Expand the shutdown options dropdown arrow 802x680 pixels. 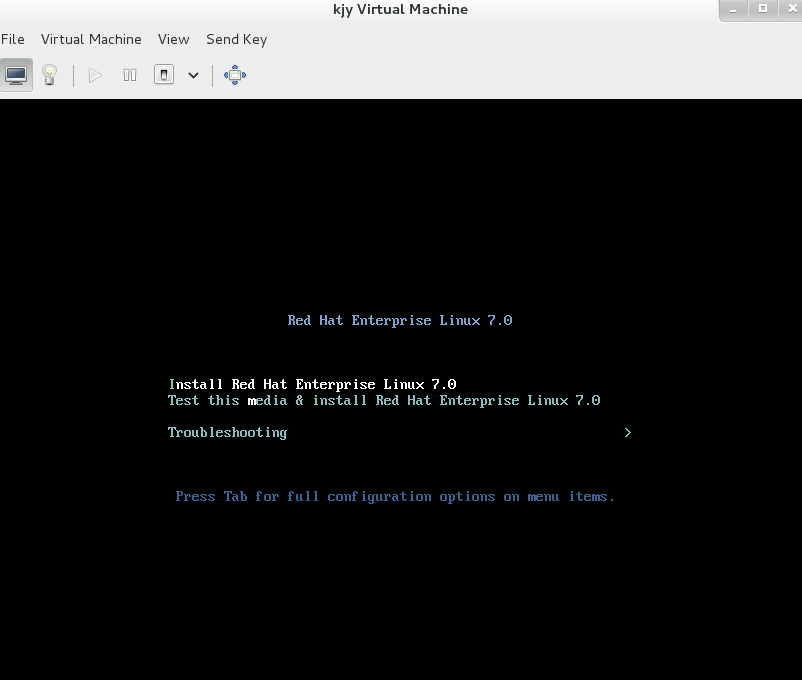tap(193, 76)
